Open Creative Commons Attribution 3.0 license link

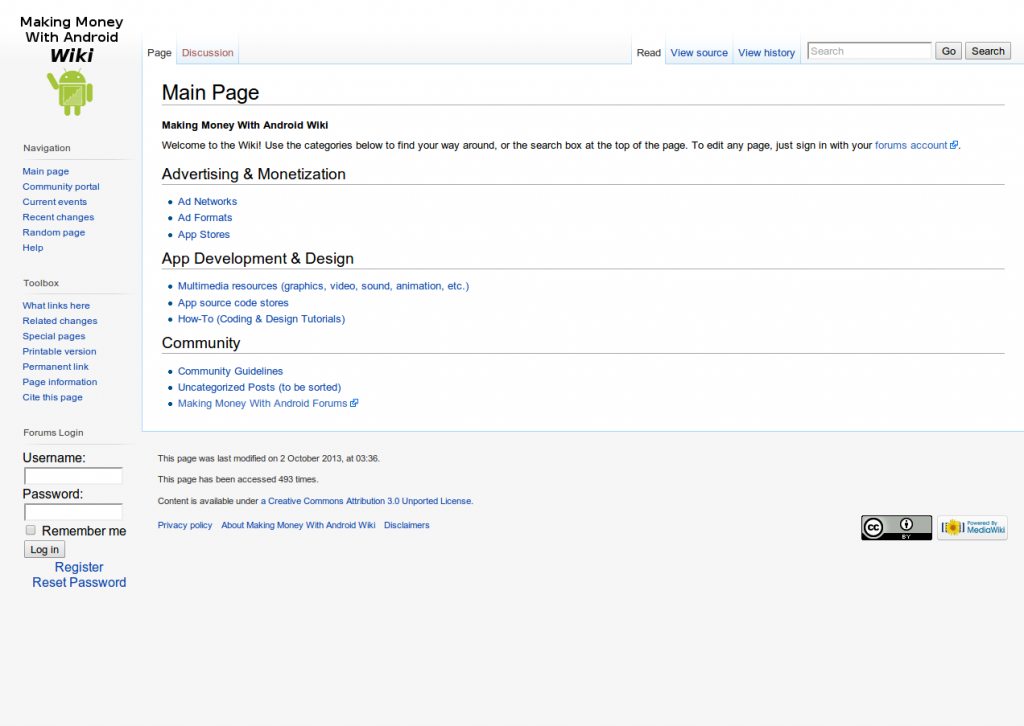click(x=366, y=501)
